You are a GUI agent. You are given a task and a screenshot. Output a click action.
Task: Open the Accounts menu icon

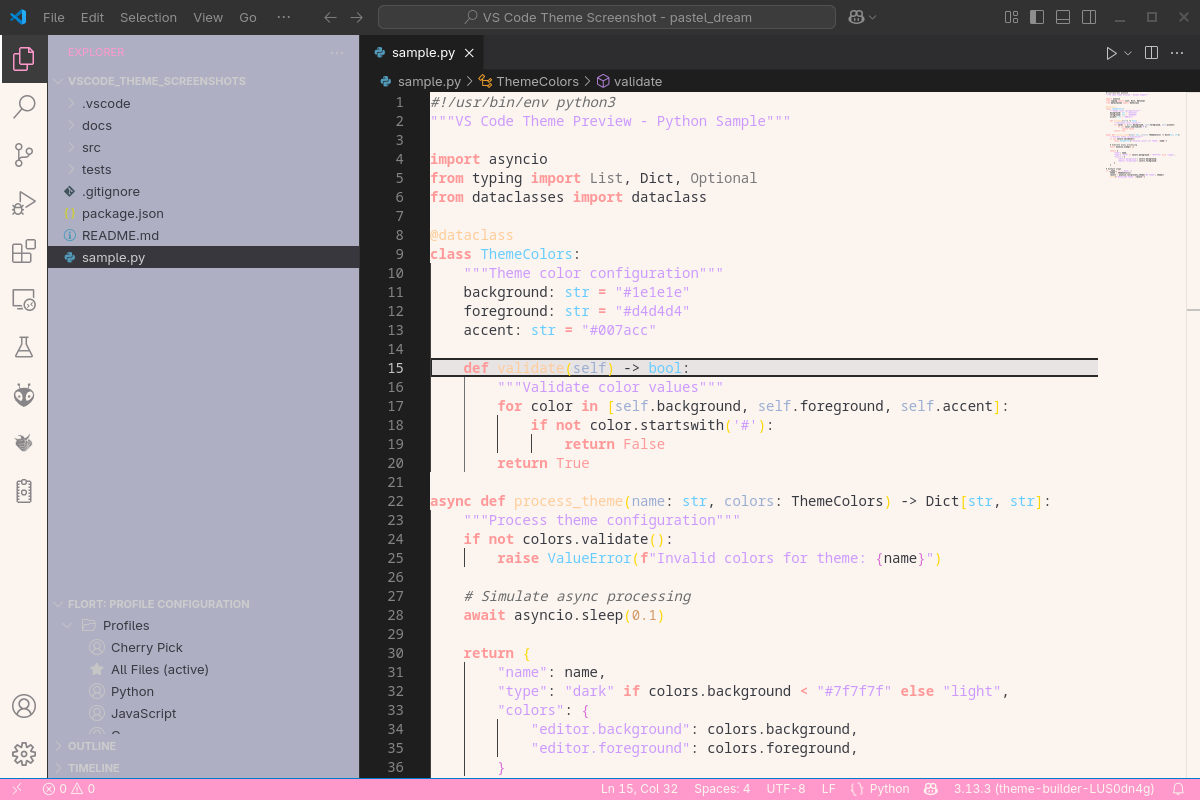pos(24,706)
